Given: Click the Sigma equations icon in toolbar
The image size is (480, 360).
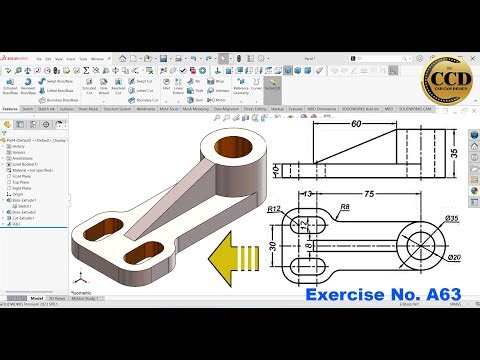Looking at the screenshot, I should pyautogui.click(x=86, y=70).
